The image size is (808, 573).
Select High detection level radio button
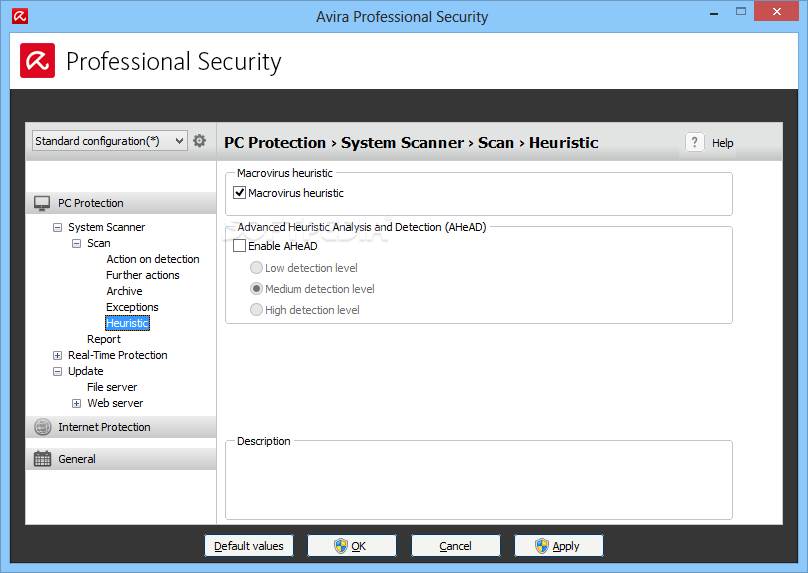coord(256,310)
